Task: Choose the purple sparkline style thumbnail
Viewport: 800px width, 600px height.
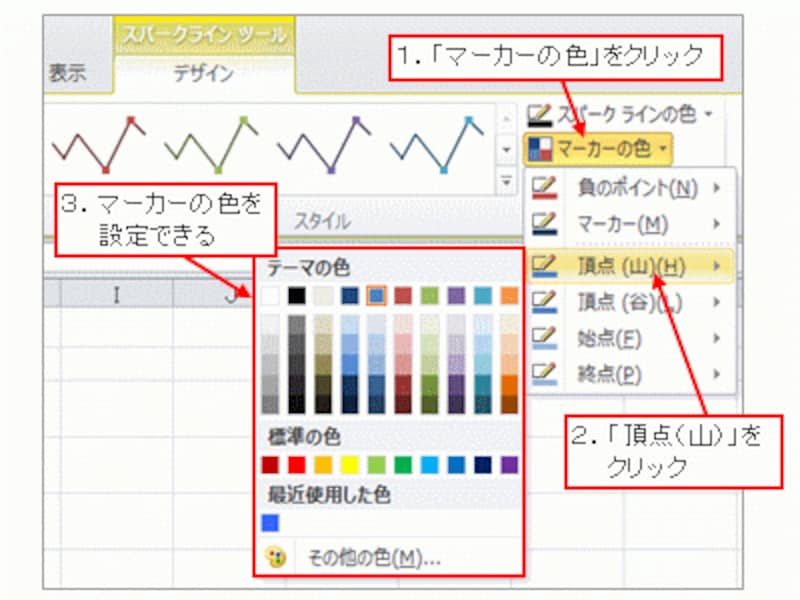Action: [324, 145]
